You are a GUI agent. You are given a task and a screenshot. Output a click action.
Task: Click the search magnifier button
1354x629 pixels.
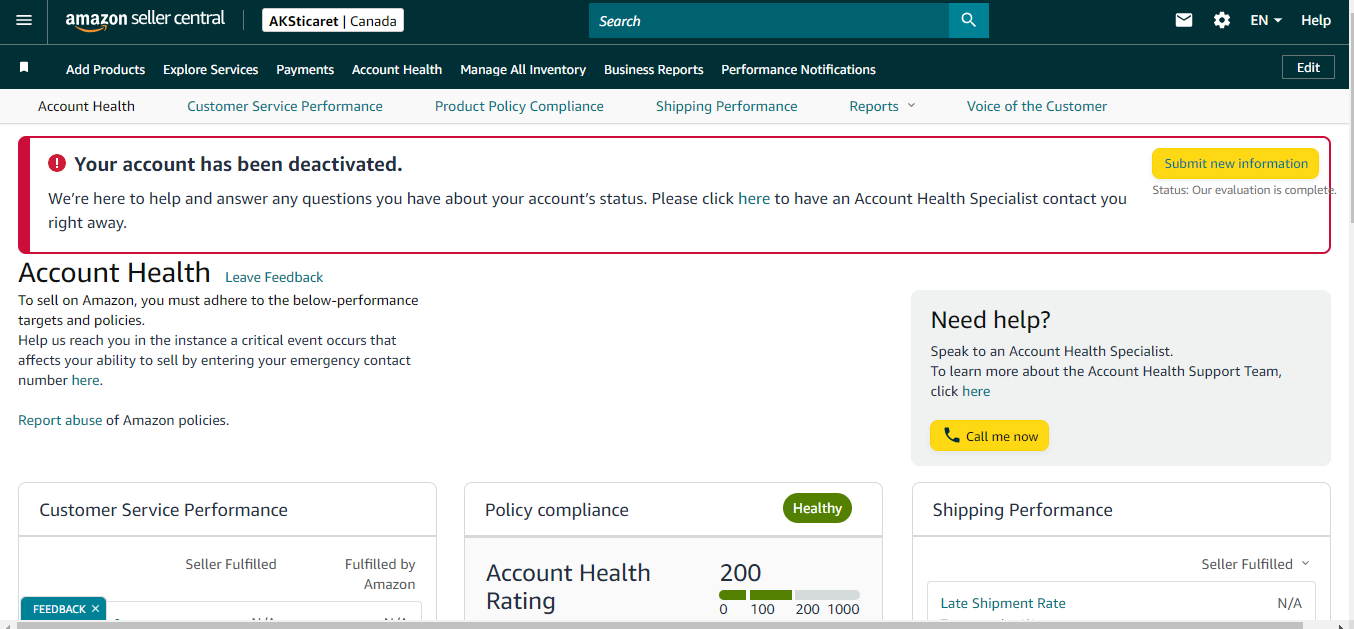tap(968, 20)
